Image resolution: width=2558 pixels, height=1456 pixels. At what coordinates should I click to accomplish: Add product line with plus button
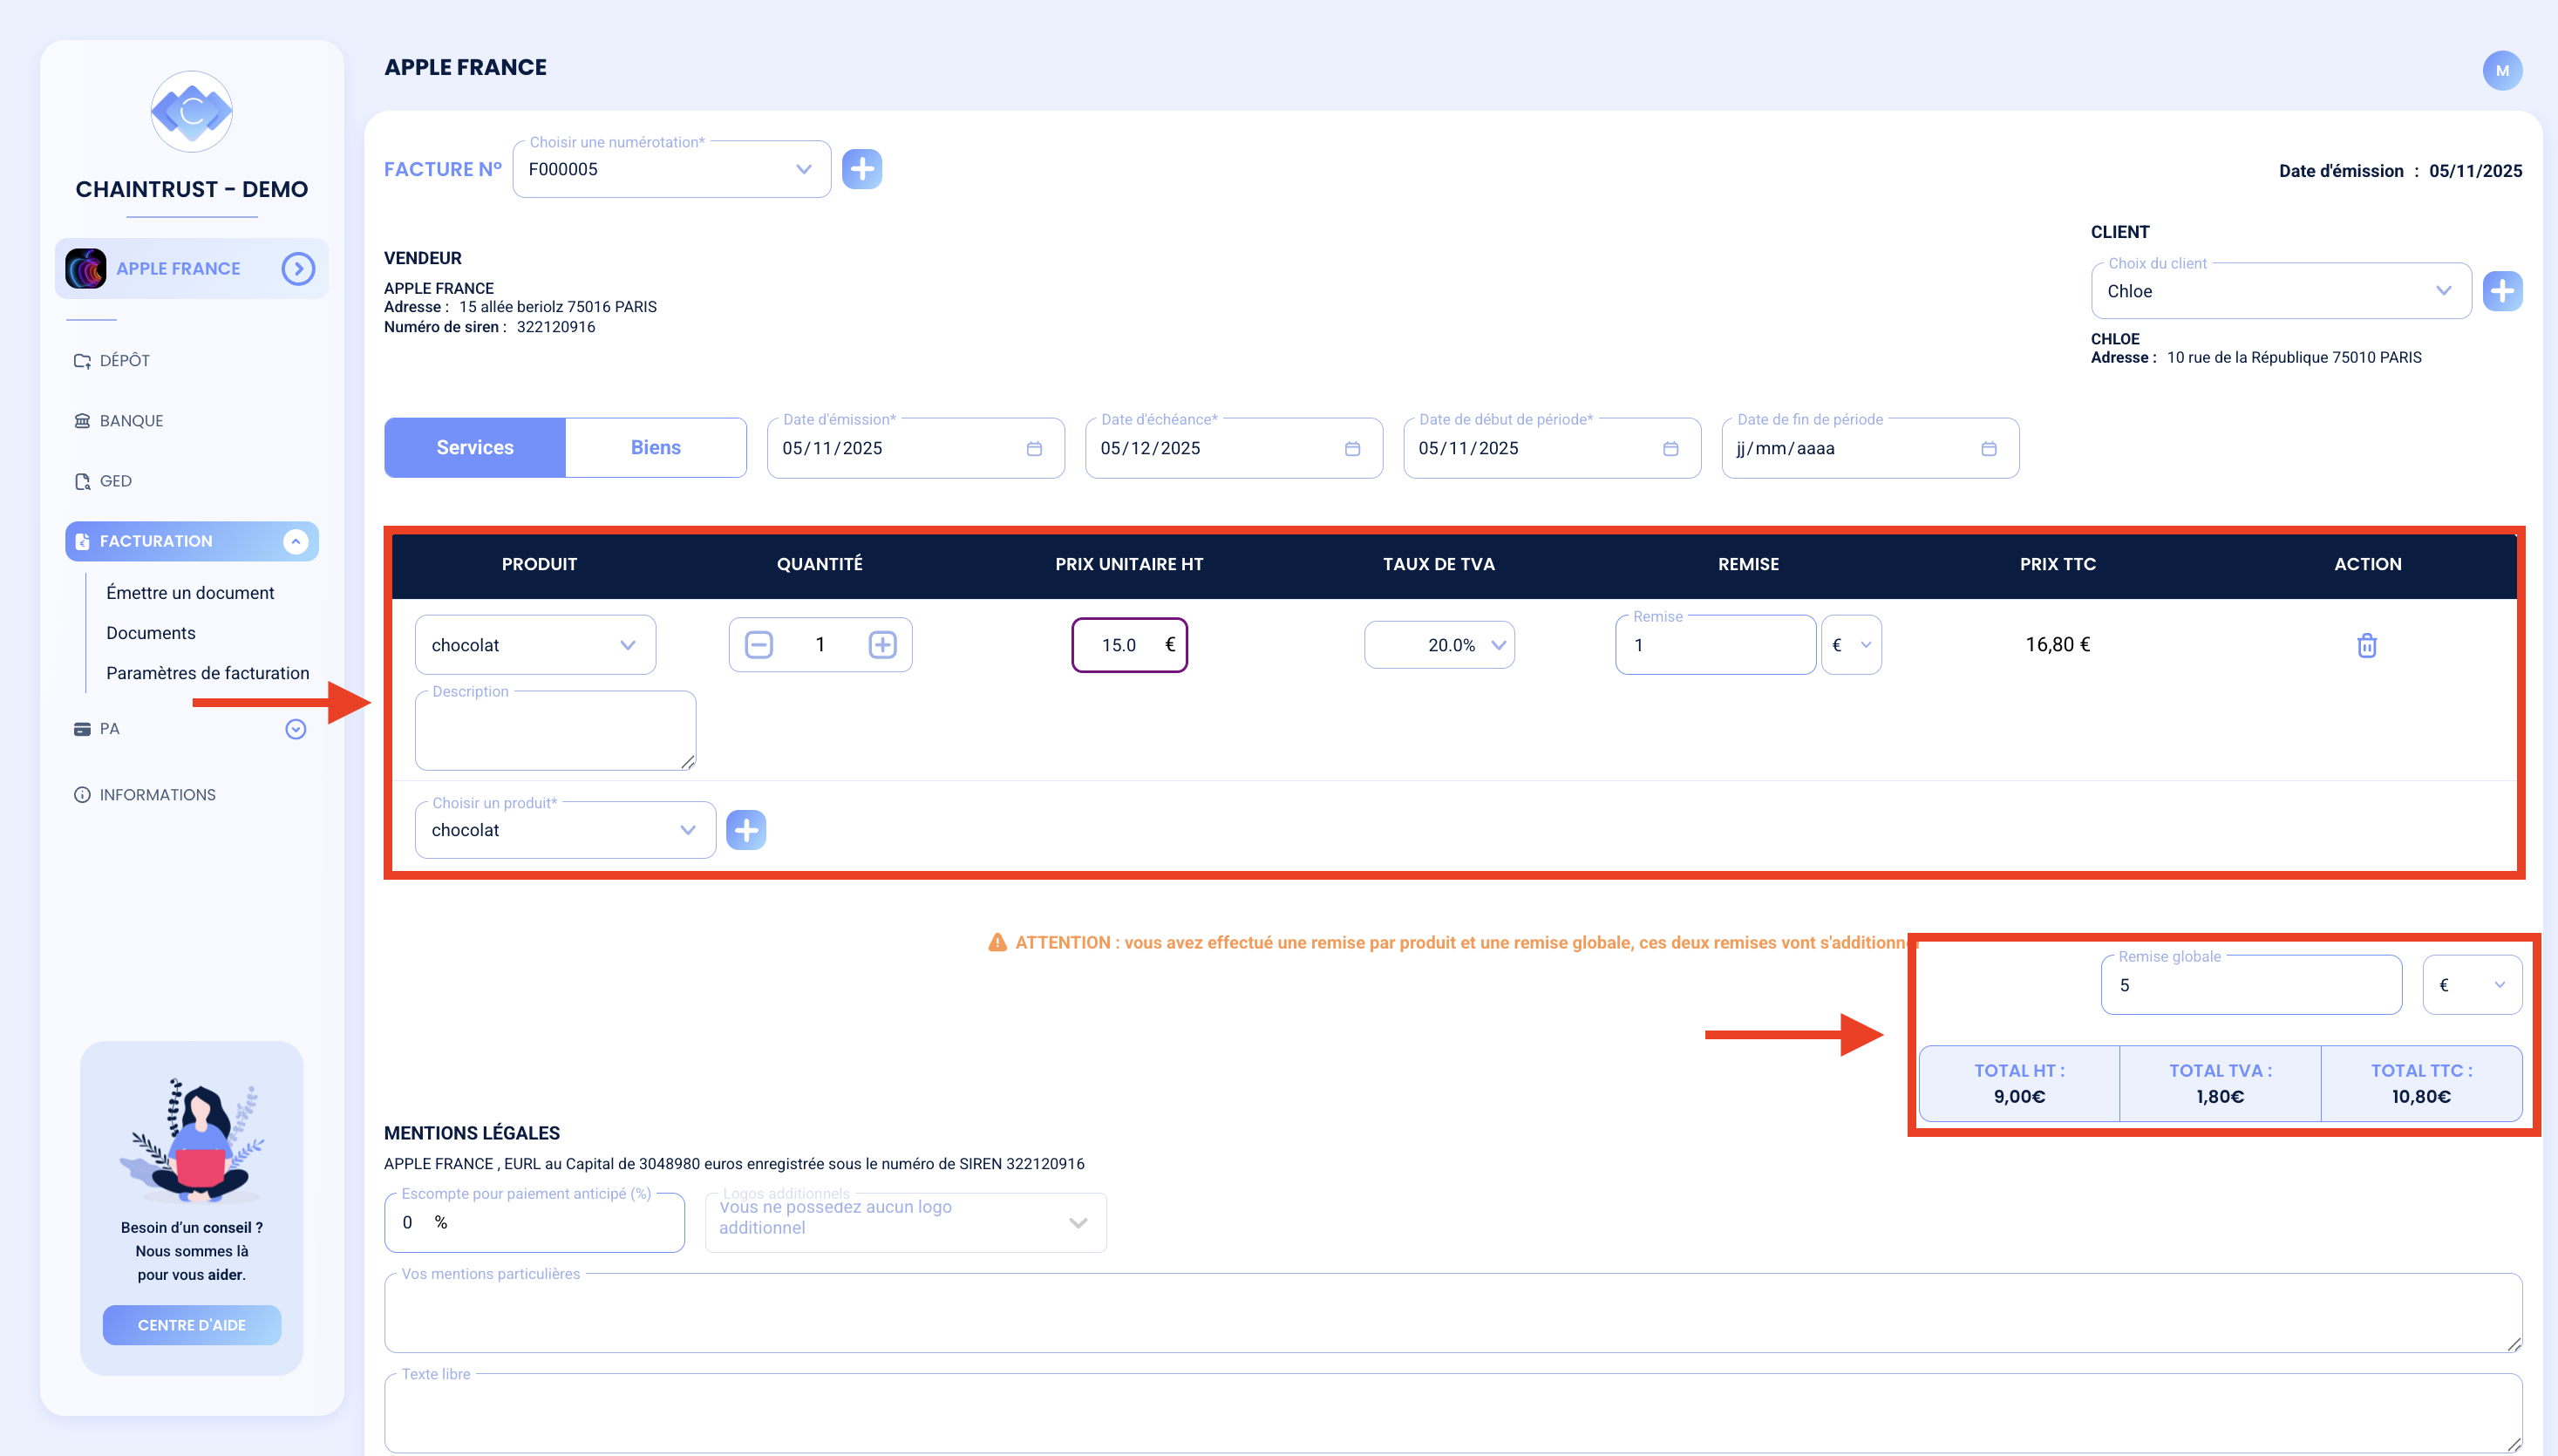point(746,830)
